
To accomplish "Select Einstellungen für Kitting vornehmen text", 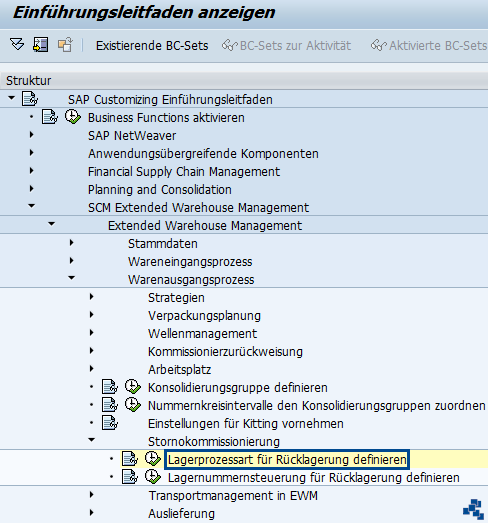I will [246, 424].
